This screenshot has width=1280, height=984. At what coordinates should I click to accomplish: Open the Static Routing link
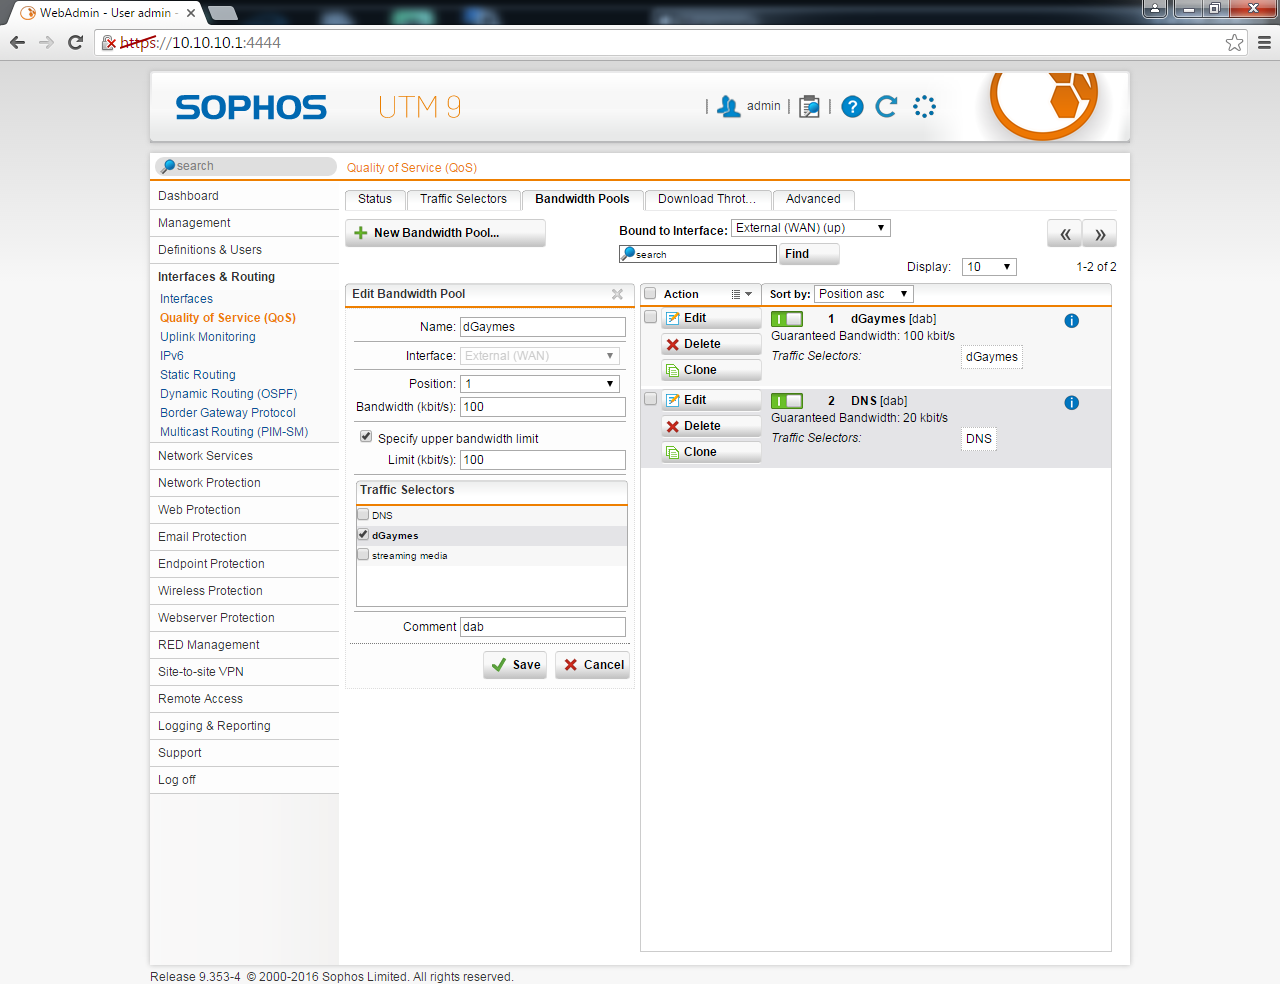click(198, 375)
